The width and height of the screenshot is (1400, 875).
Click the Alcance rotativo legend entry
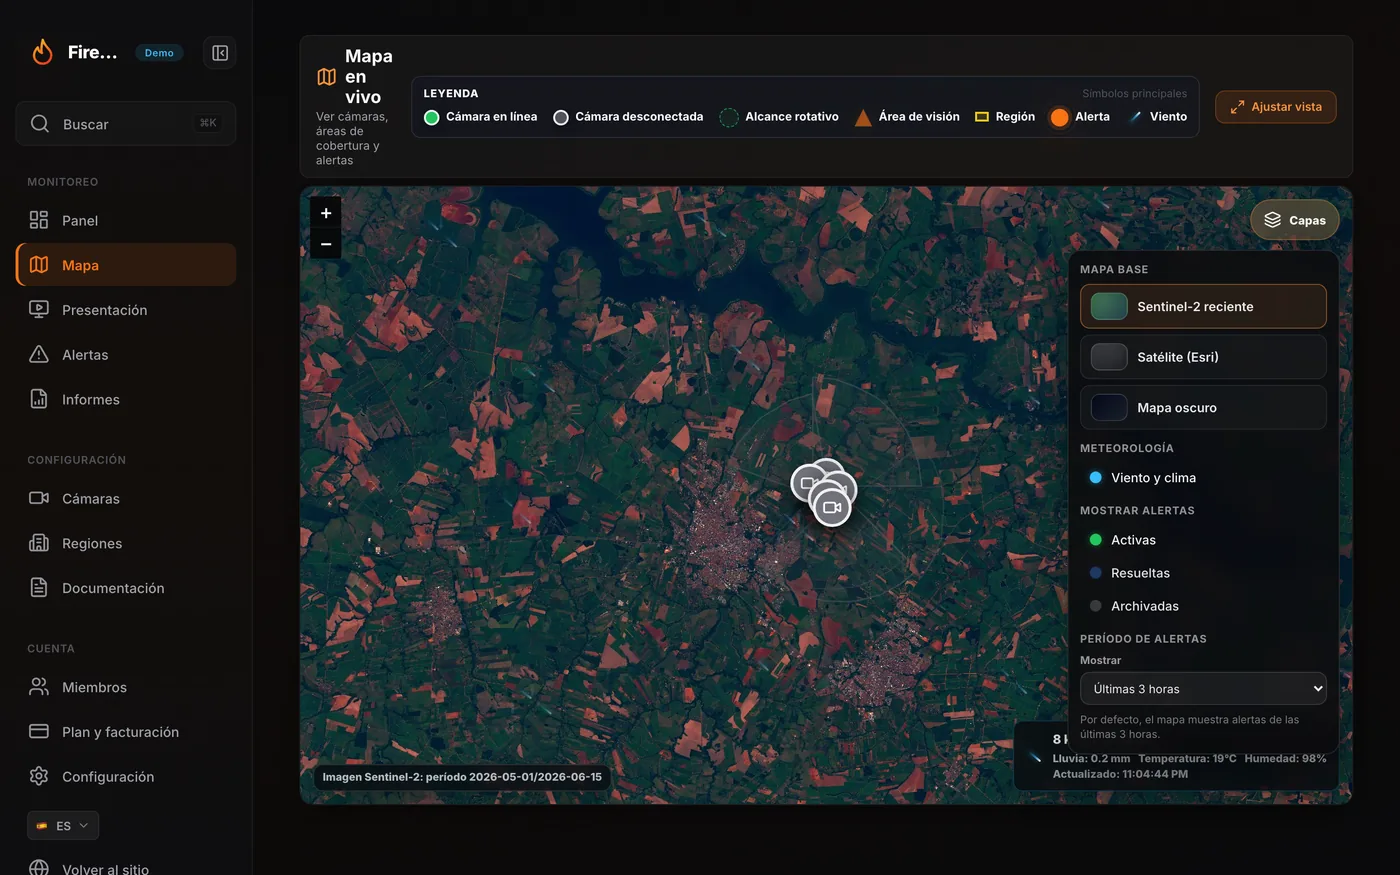click(779, 117)
